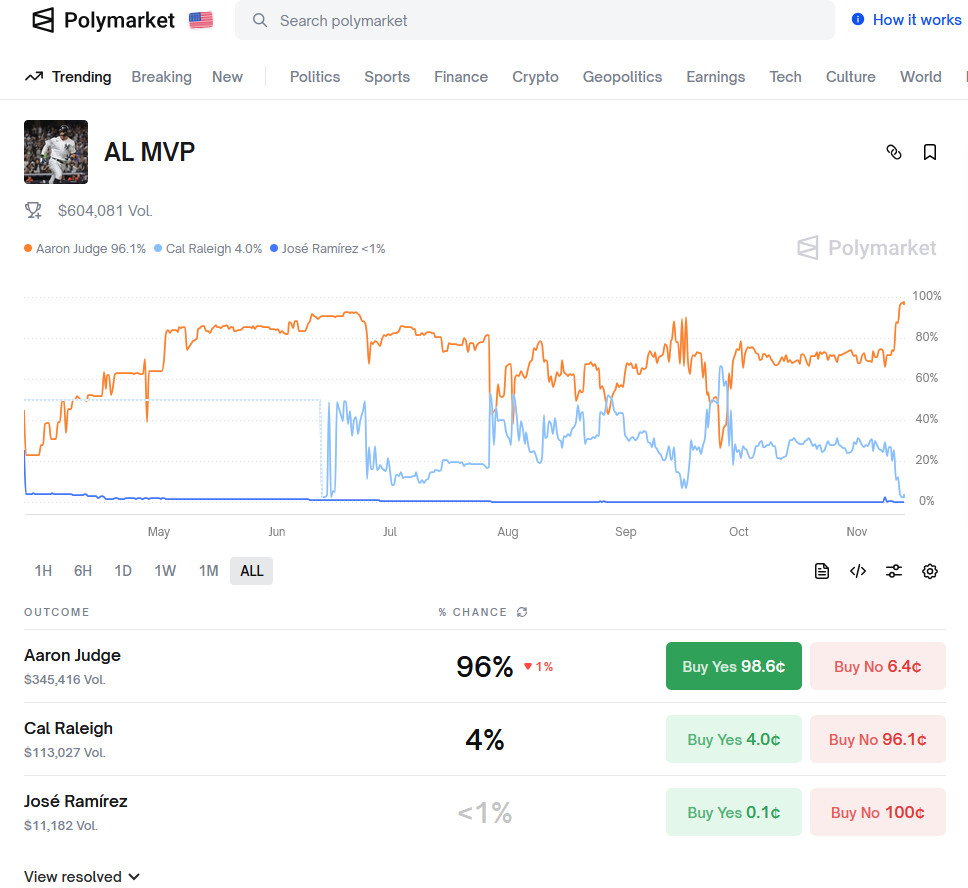Buy No for Cal Raleigh at 96.1¢

[877, 740]
